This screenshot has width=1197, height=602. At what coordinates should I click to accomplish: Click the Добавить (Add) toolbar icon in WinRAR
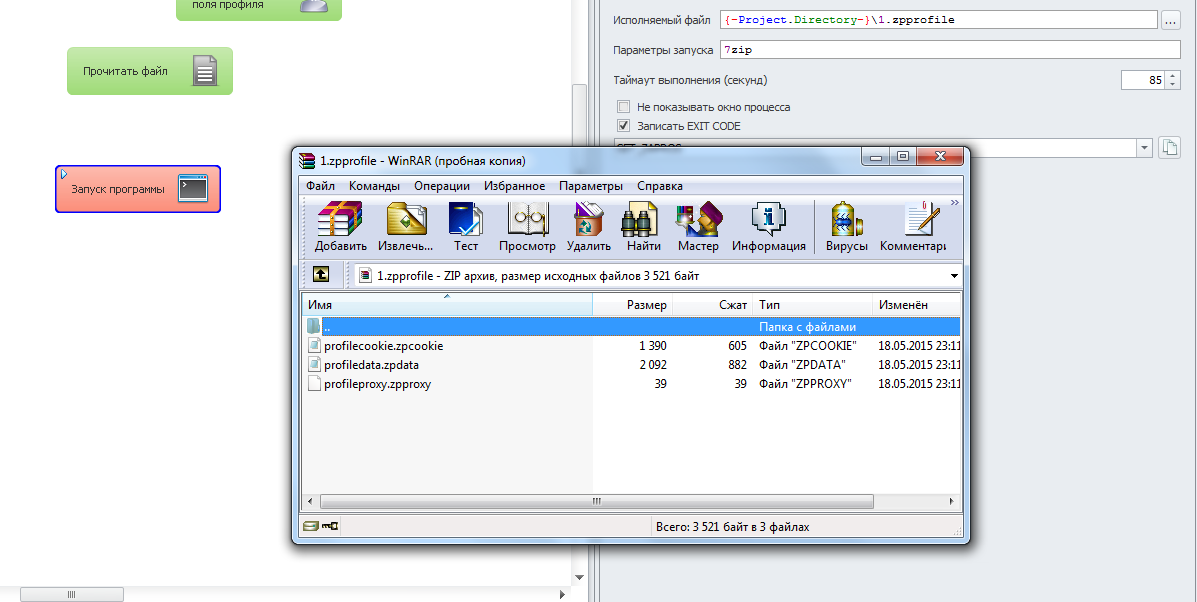coord(340,227)
